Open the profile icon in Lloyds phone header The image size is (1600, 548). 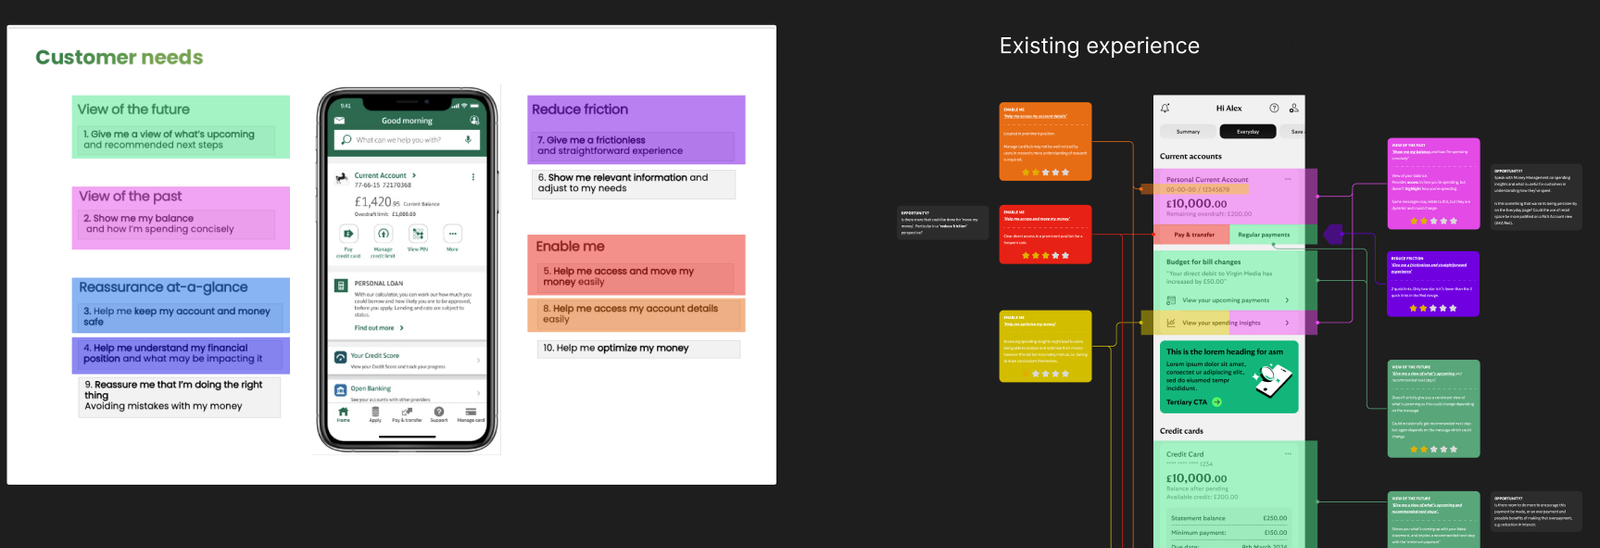pos(477,120)
